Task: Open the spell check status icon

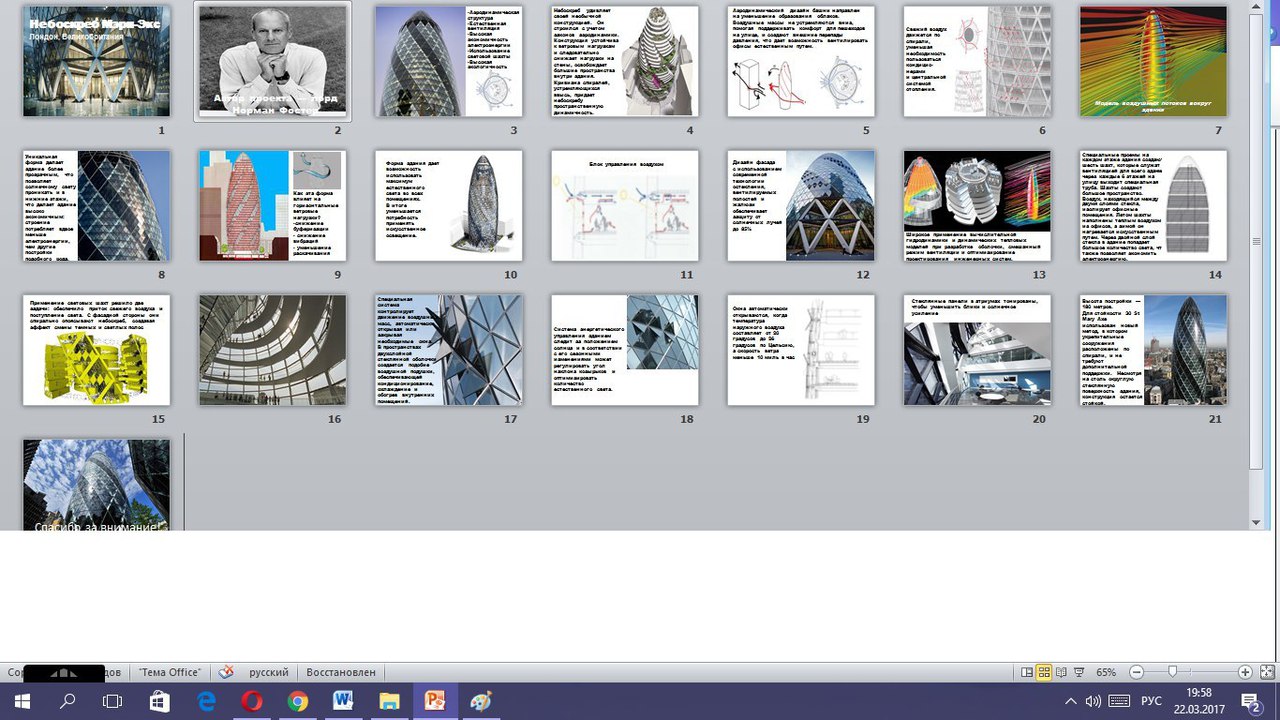Action: pos(227,673)
